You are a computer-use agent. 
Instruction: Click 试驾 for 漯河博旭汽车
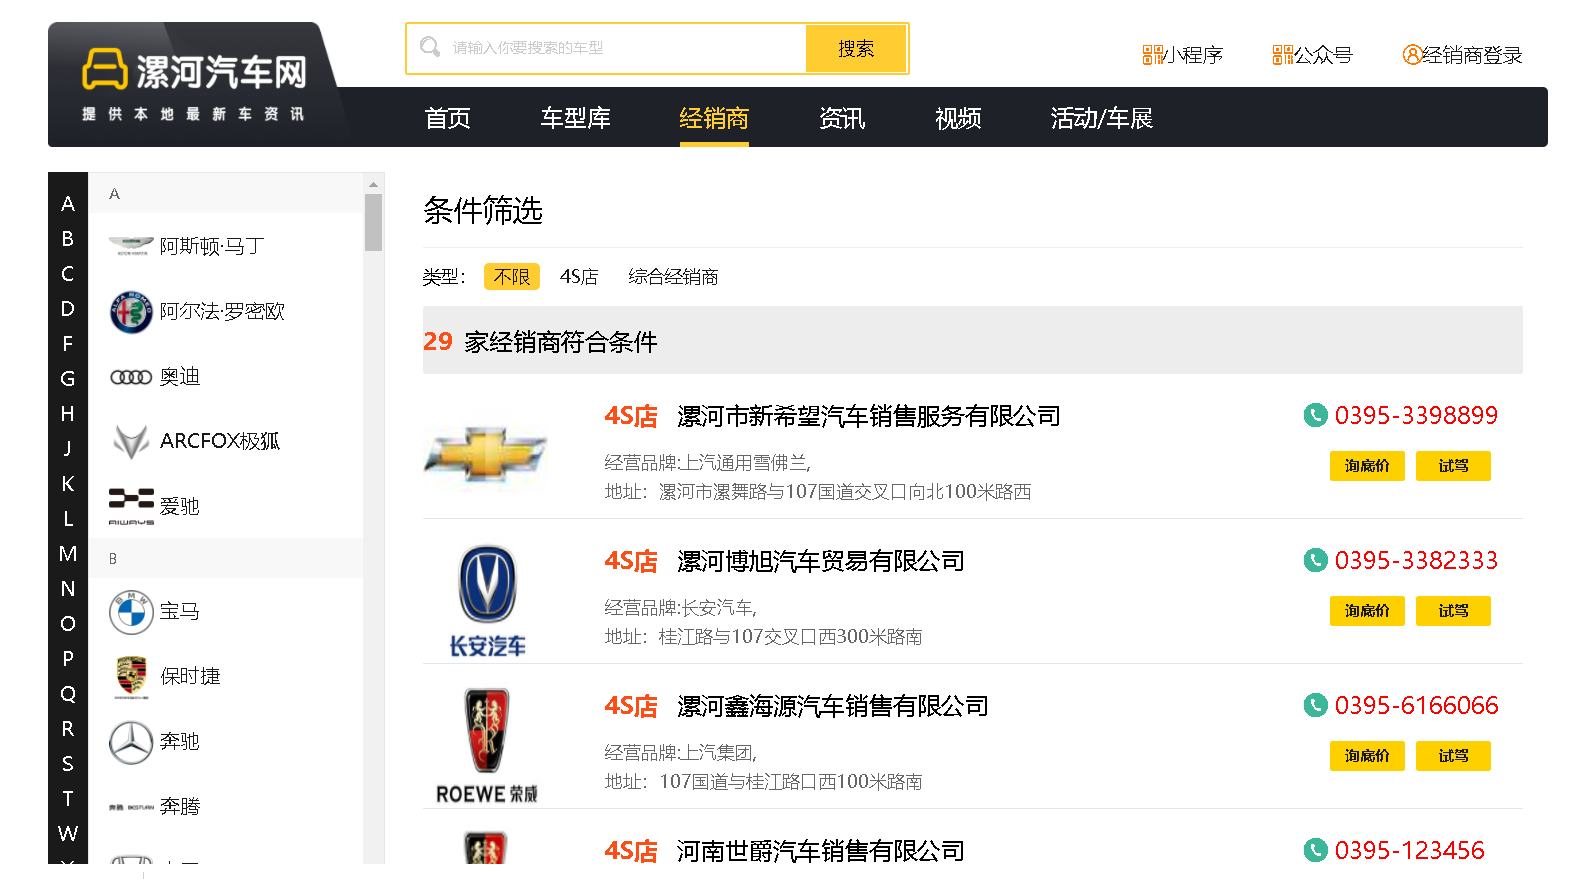point(1453,611)
